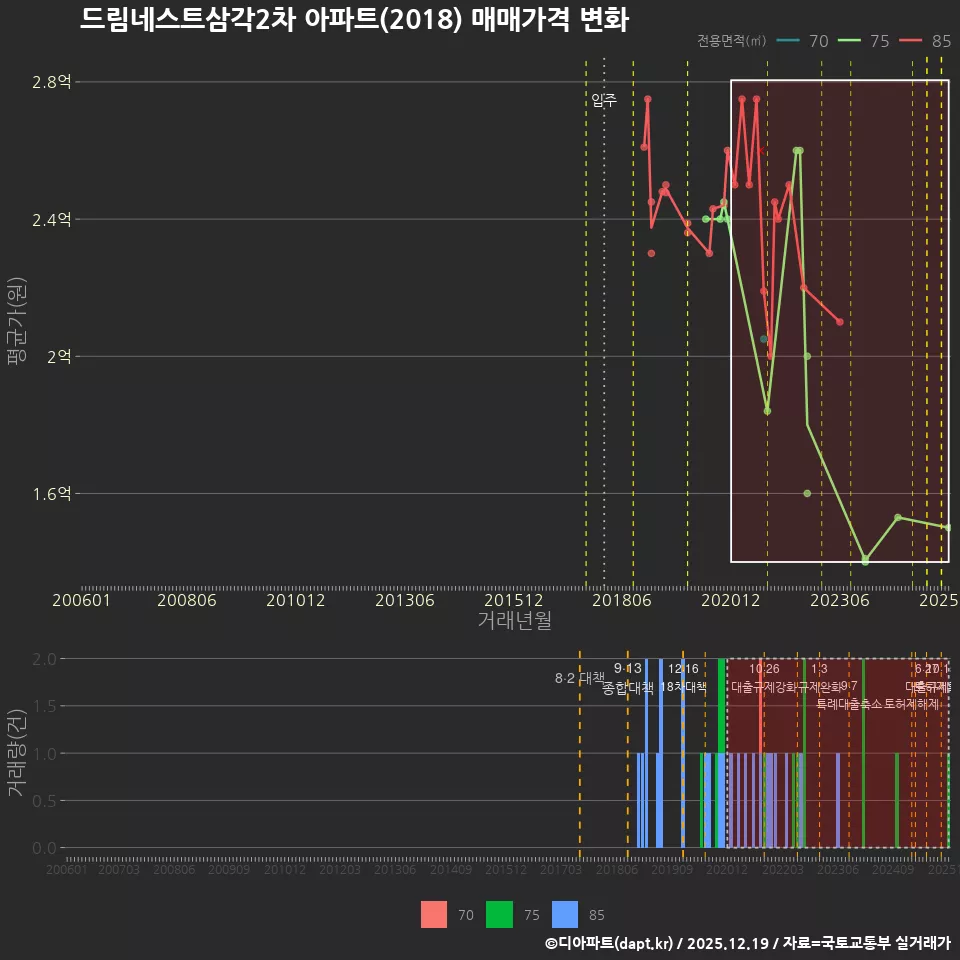The width and height of the screenshot is (960, 960).
Task: Click the 8·2 대책 policy marker label
Action: [579, 678]
